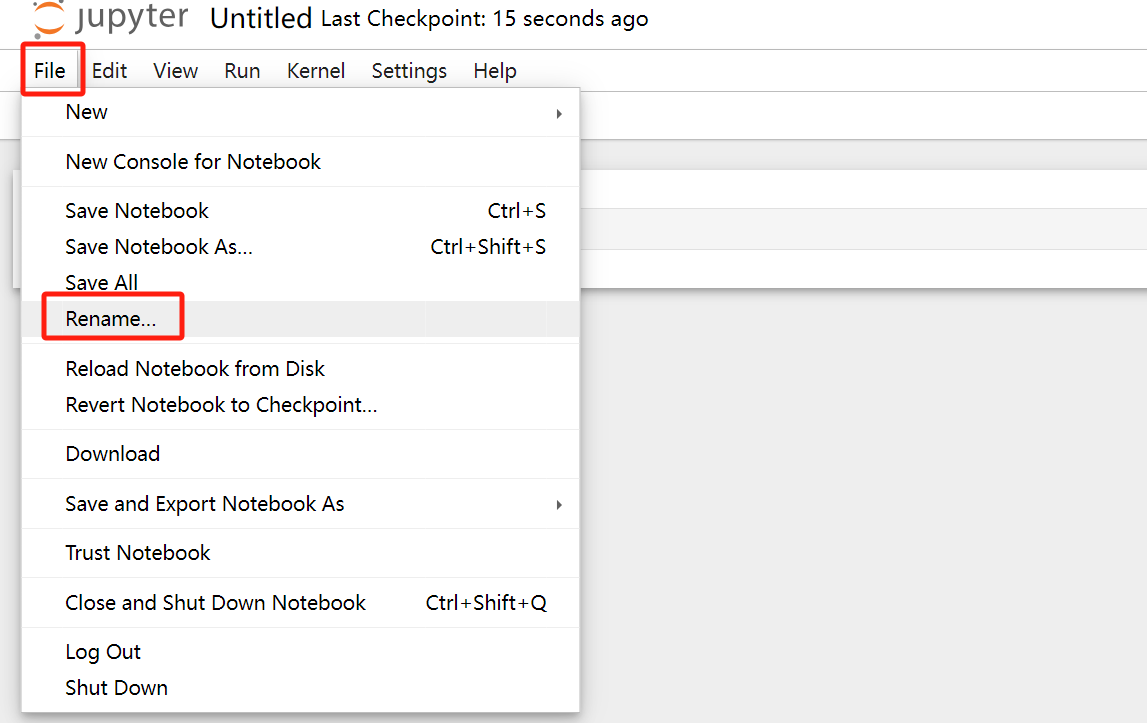This screenshot has width=1147, height=723.
Task: Click the Jupyter logo icon
Action: tap(46, 17)
